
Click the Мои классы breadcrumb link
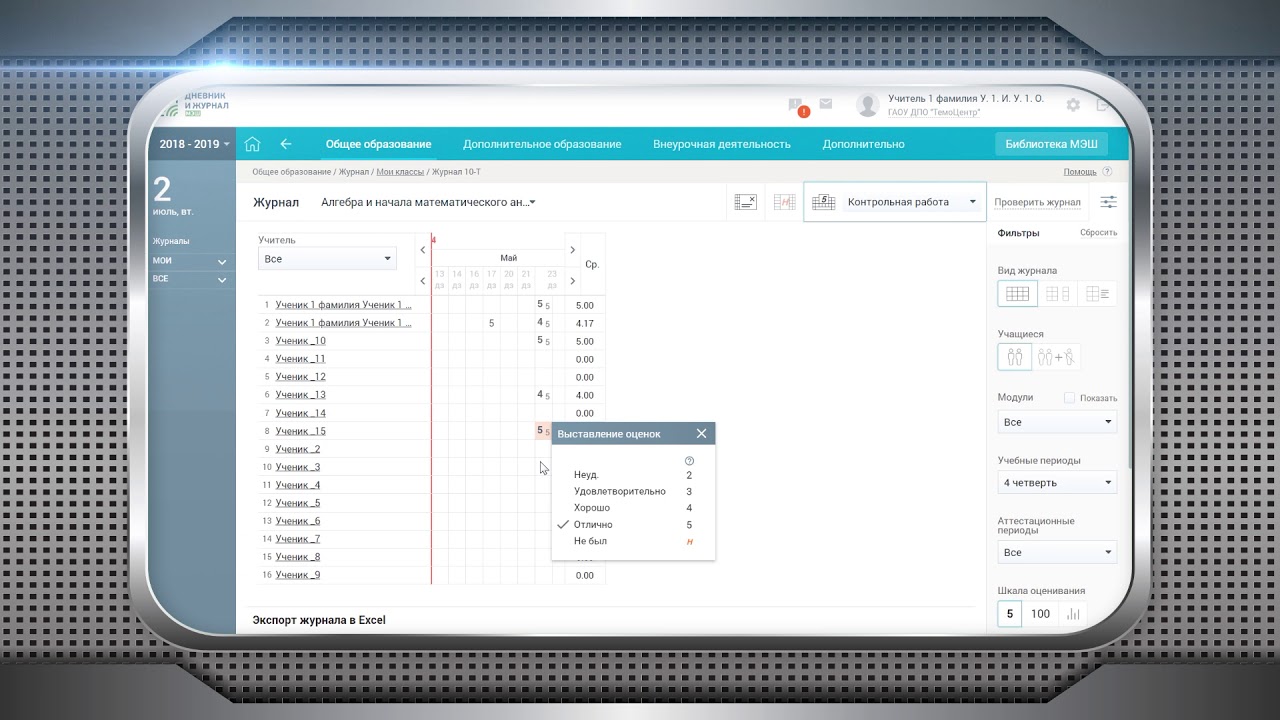[400, 172]
